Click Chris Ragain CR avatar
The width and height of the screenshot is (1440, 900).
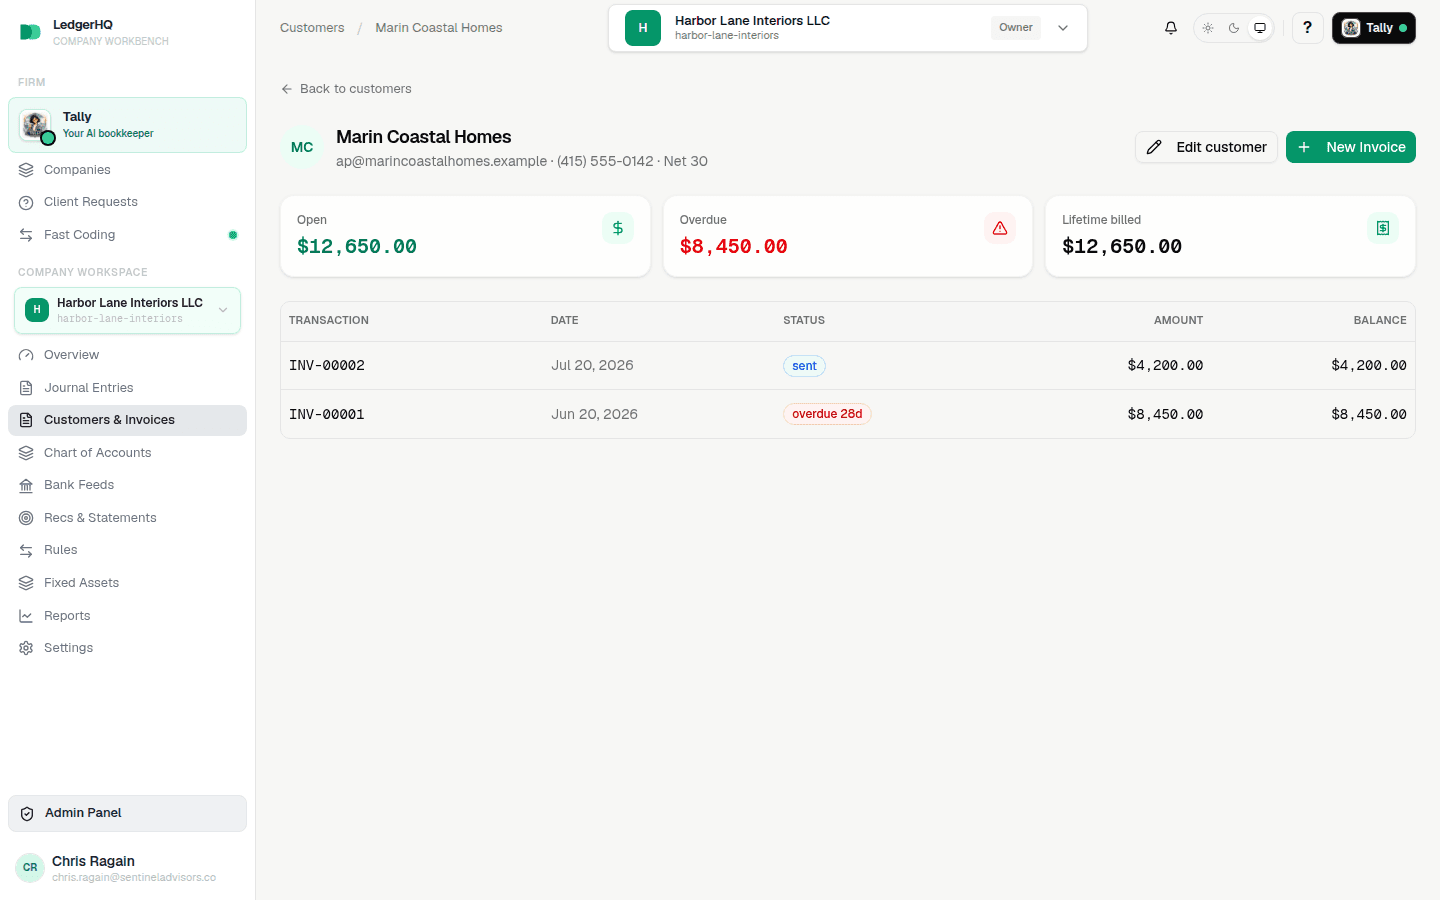30,867
